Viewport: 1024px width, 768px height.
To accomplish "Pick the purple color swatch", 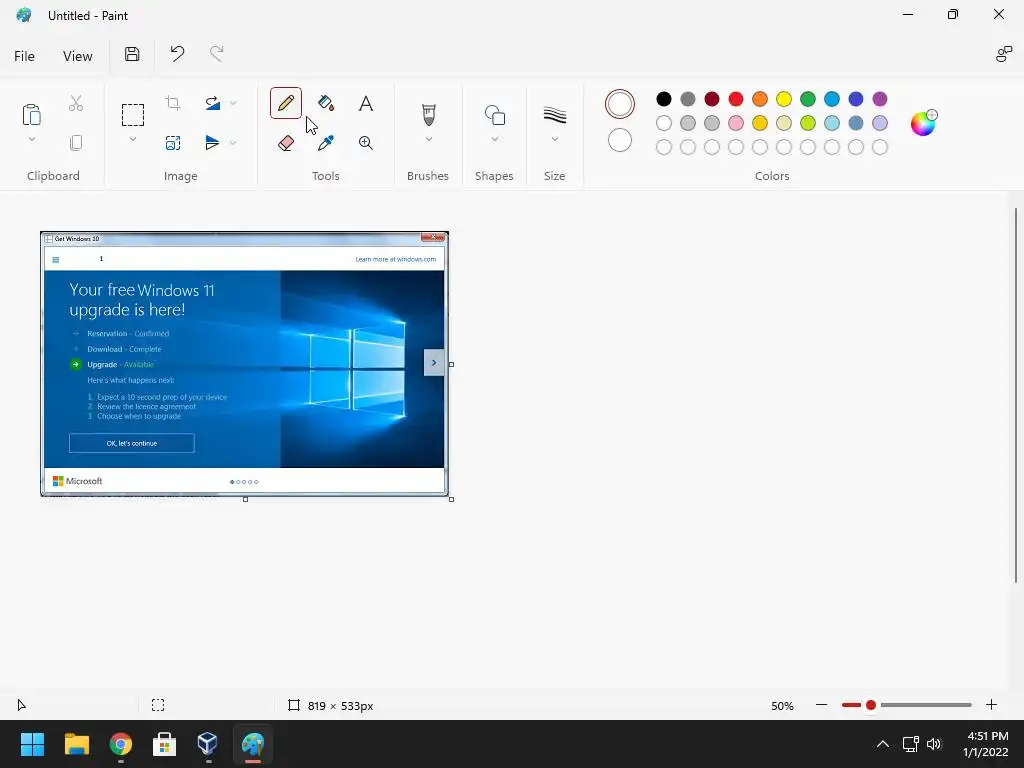I will (x=880, y=99).
